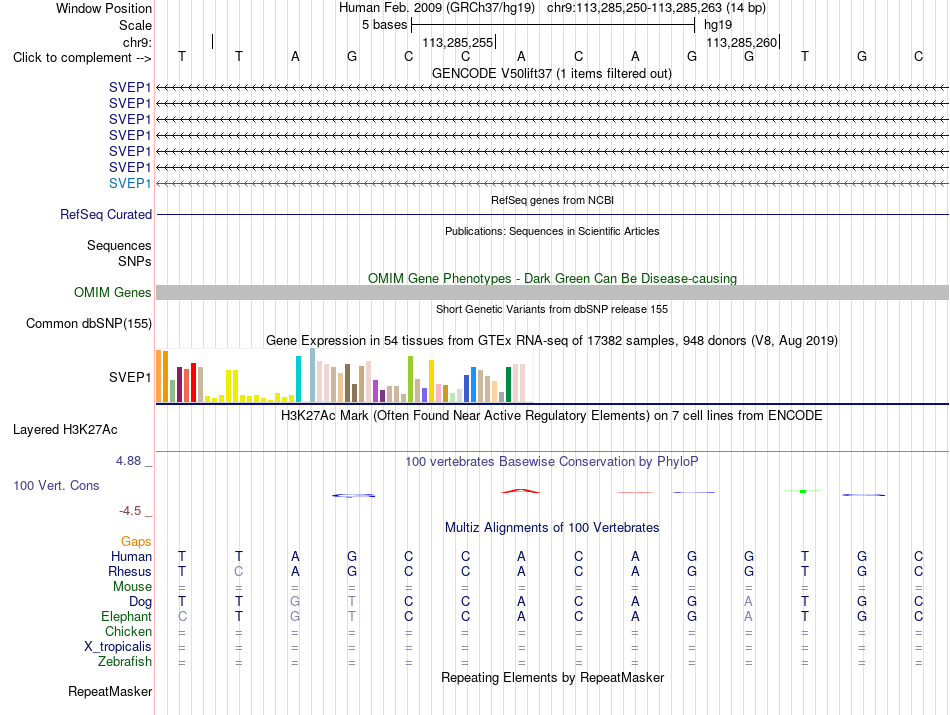The height and width of the screenshot is (715, 950).
Task: Click the red PhyloP conservation peak
Action: (520, 491)
